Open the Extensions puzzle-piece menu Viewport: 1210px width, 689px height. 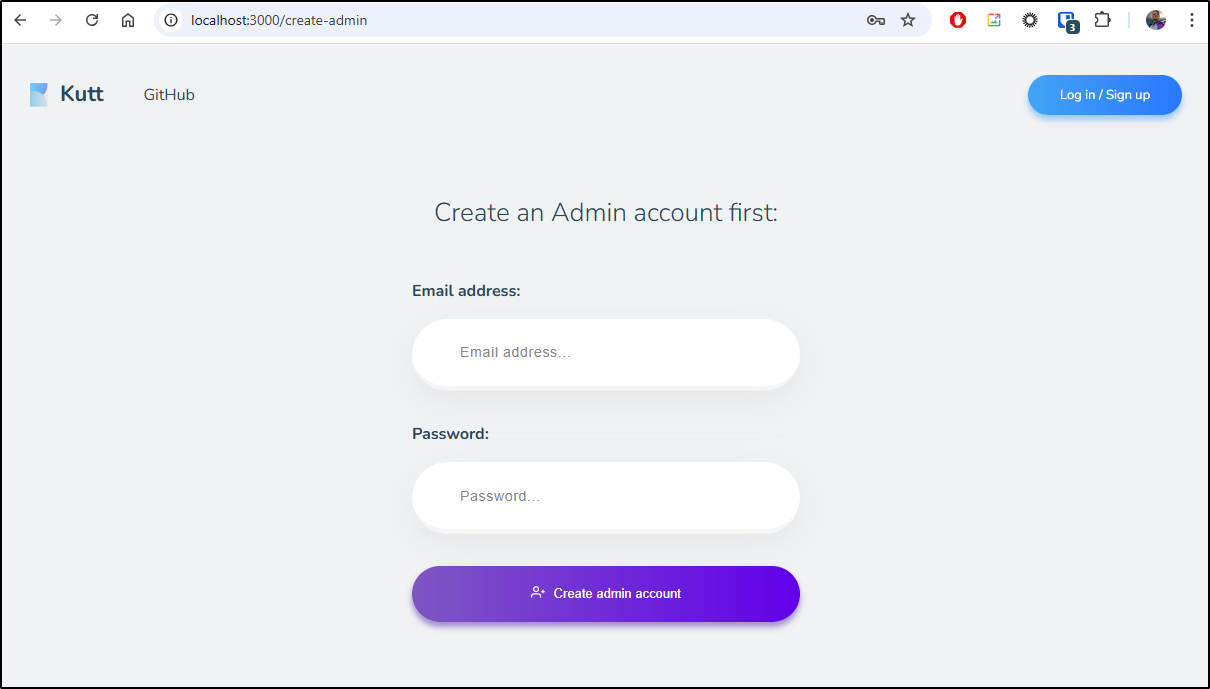(x=1102, y=20)
